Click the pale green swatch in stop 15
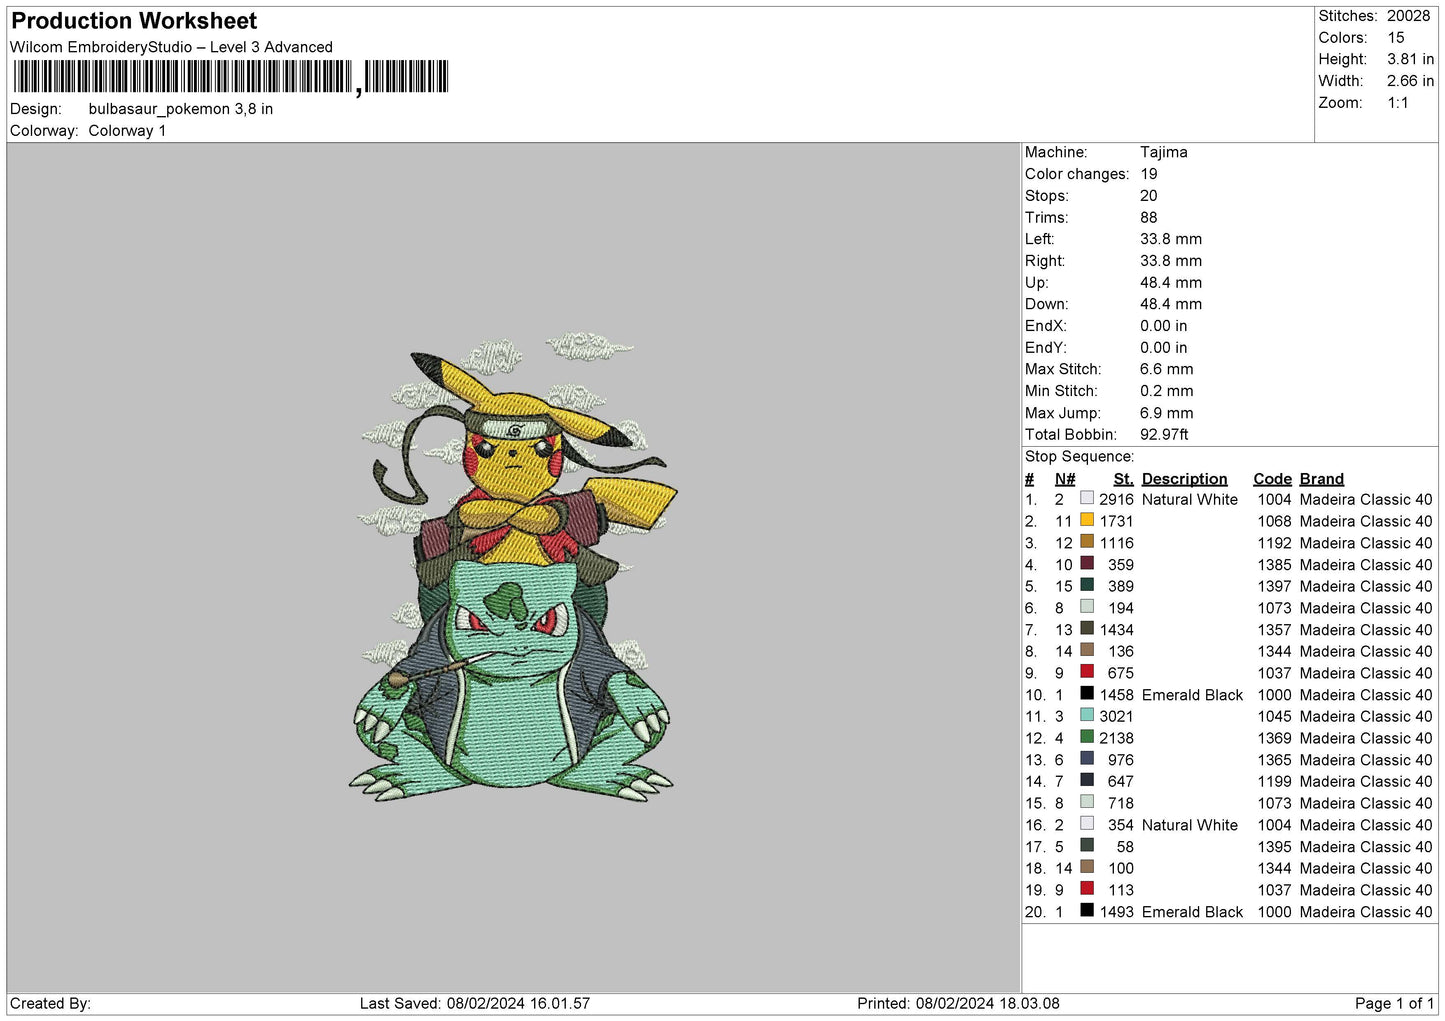 (x=1087, y=802)
